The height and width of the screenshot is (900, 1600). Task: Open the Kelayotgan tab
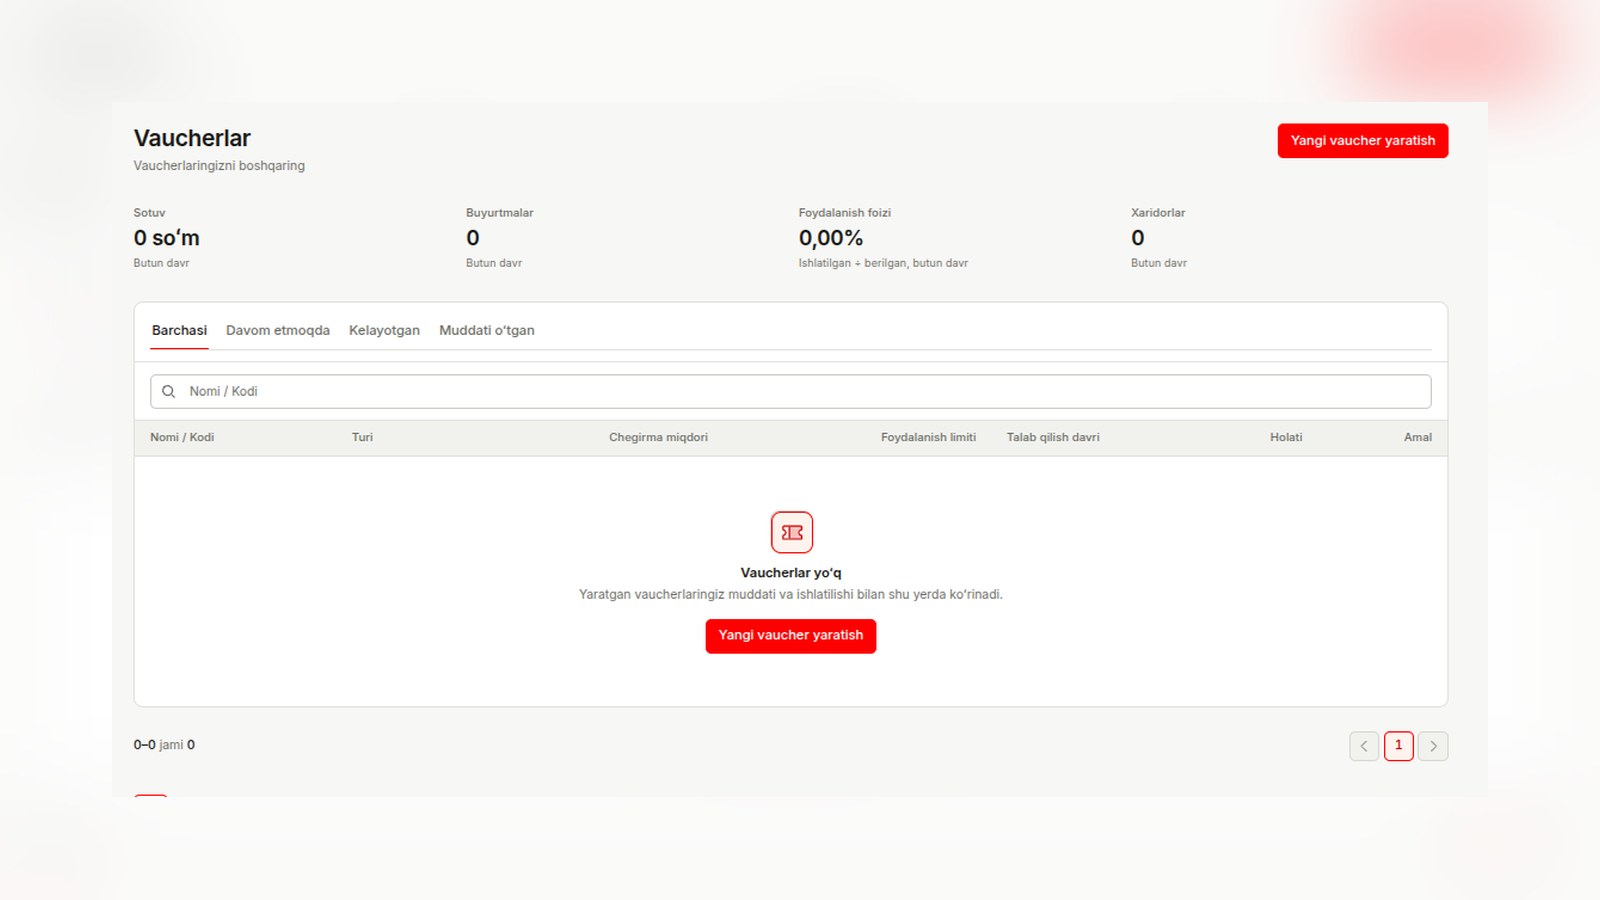click(384, 331)
